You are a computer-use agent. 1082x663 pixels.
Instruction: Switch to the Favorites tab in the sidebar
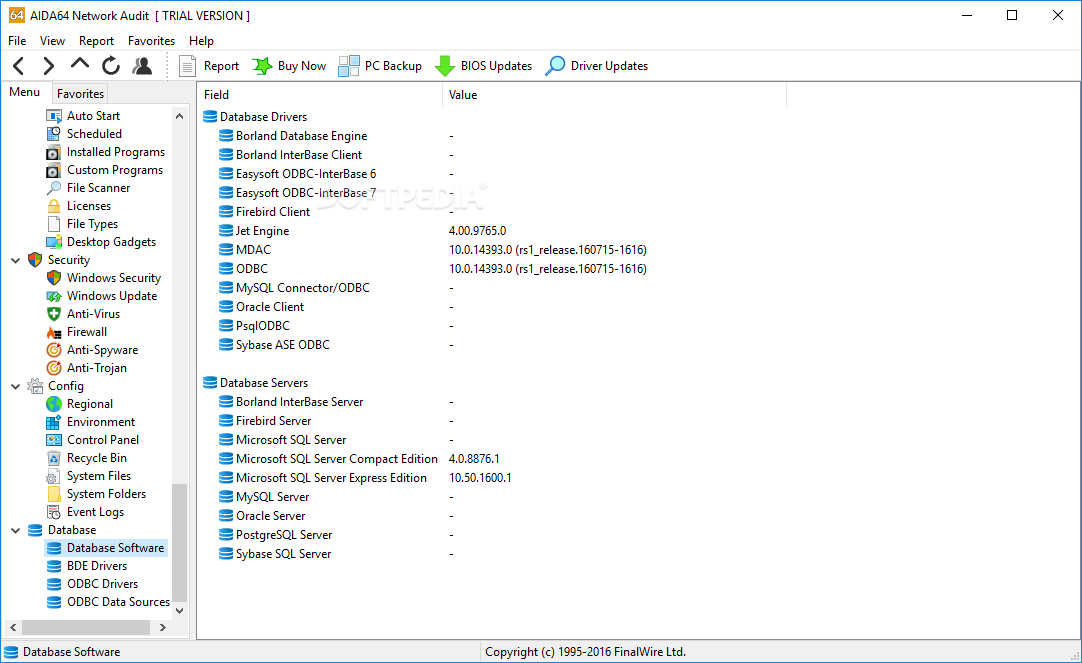point(80,93)
